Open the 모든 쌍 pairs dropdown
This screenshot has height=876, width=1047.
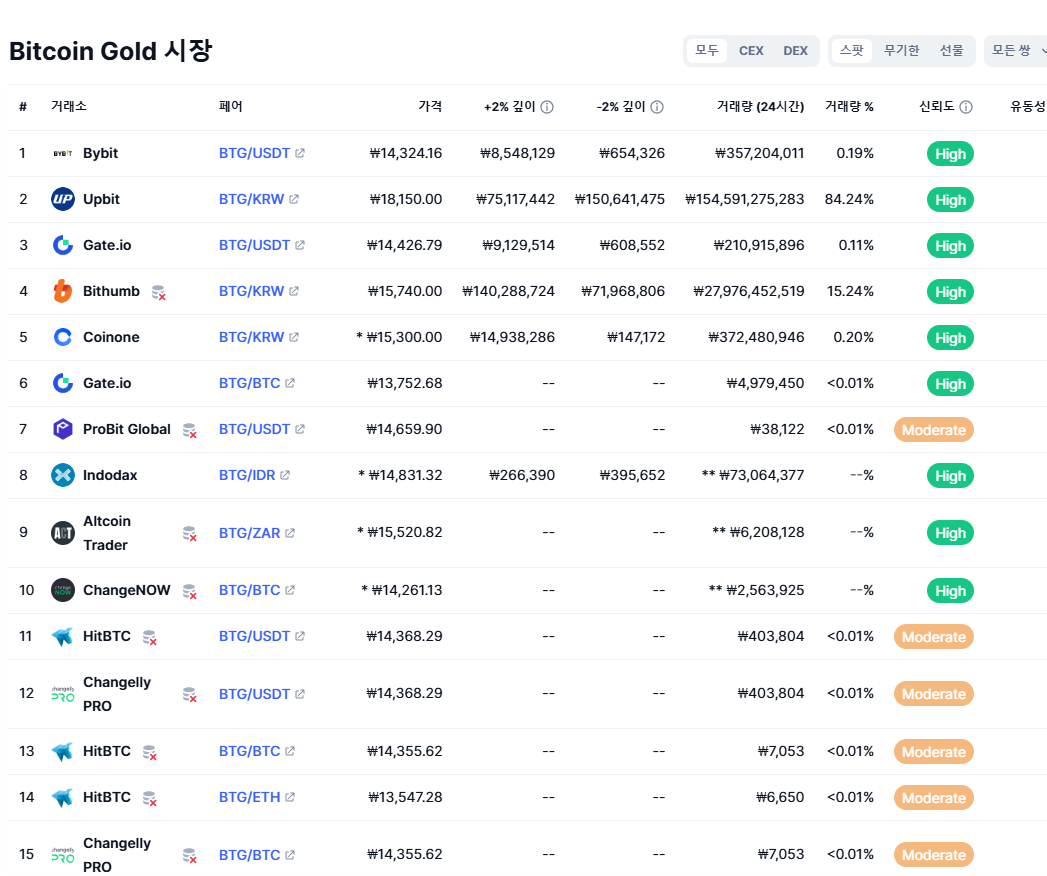pos(1015,51)
